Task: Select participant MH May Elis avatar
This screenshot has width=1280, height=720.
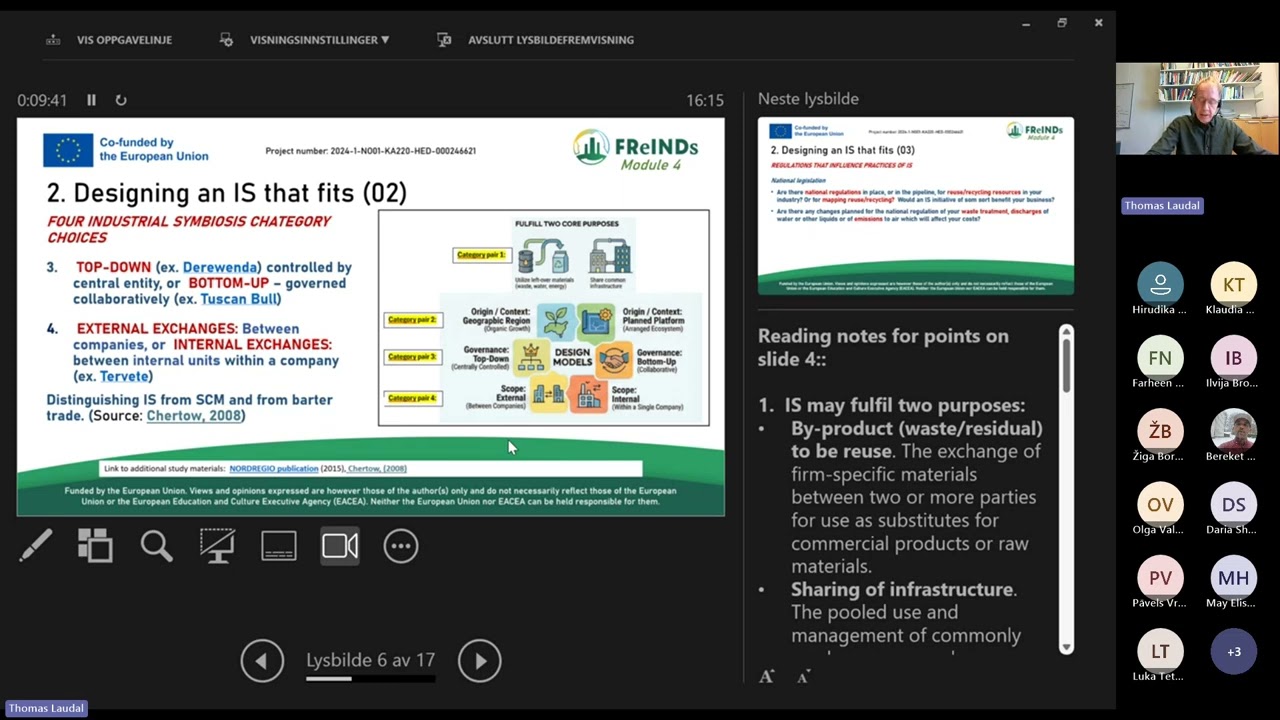Action: [x=1233, y=578]
